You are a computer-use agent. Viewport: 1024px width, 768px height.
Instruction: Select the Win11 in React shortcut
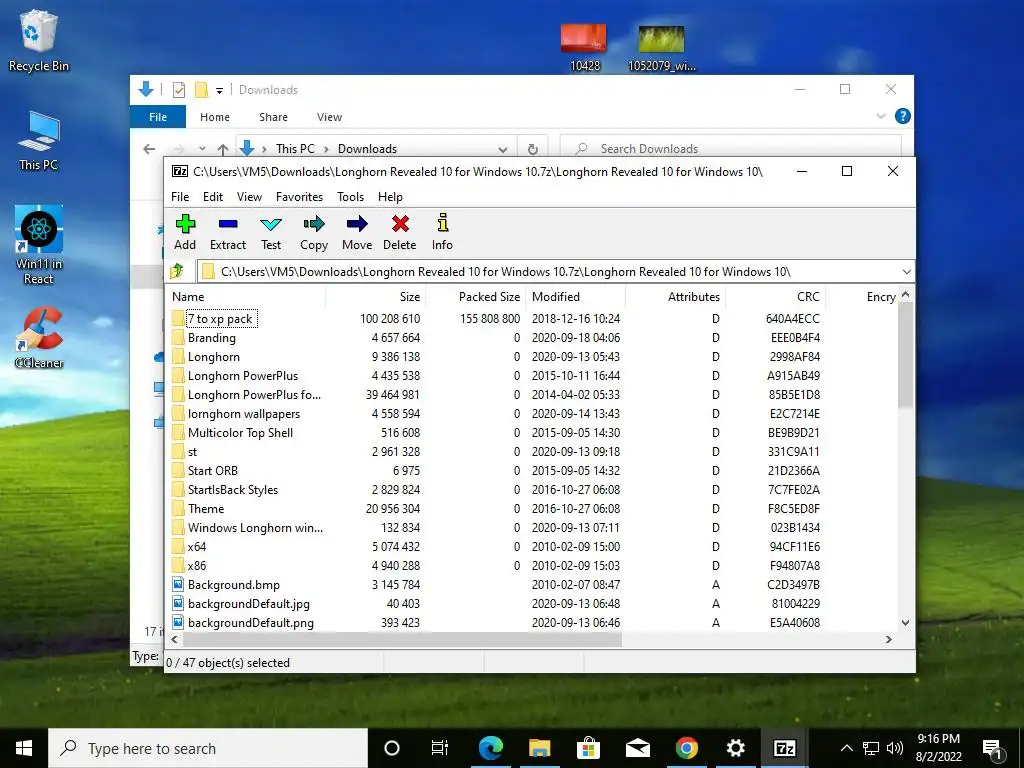39,245
